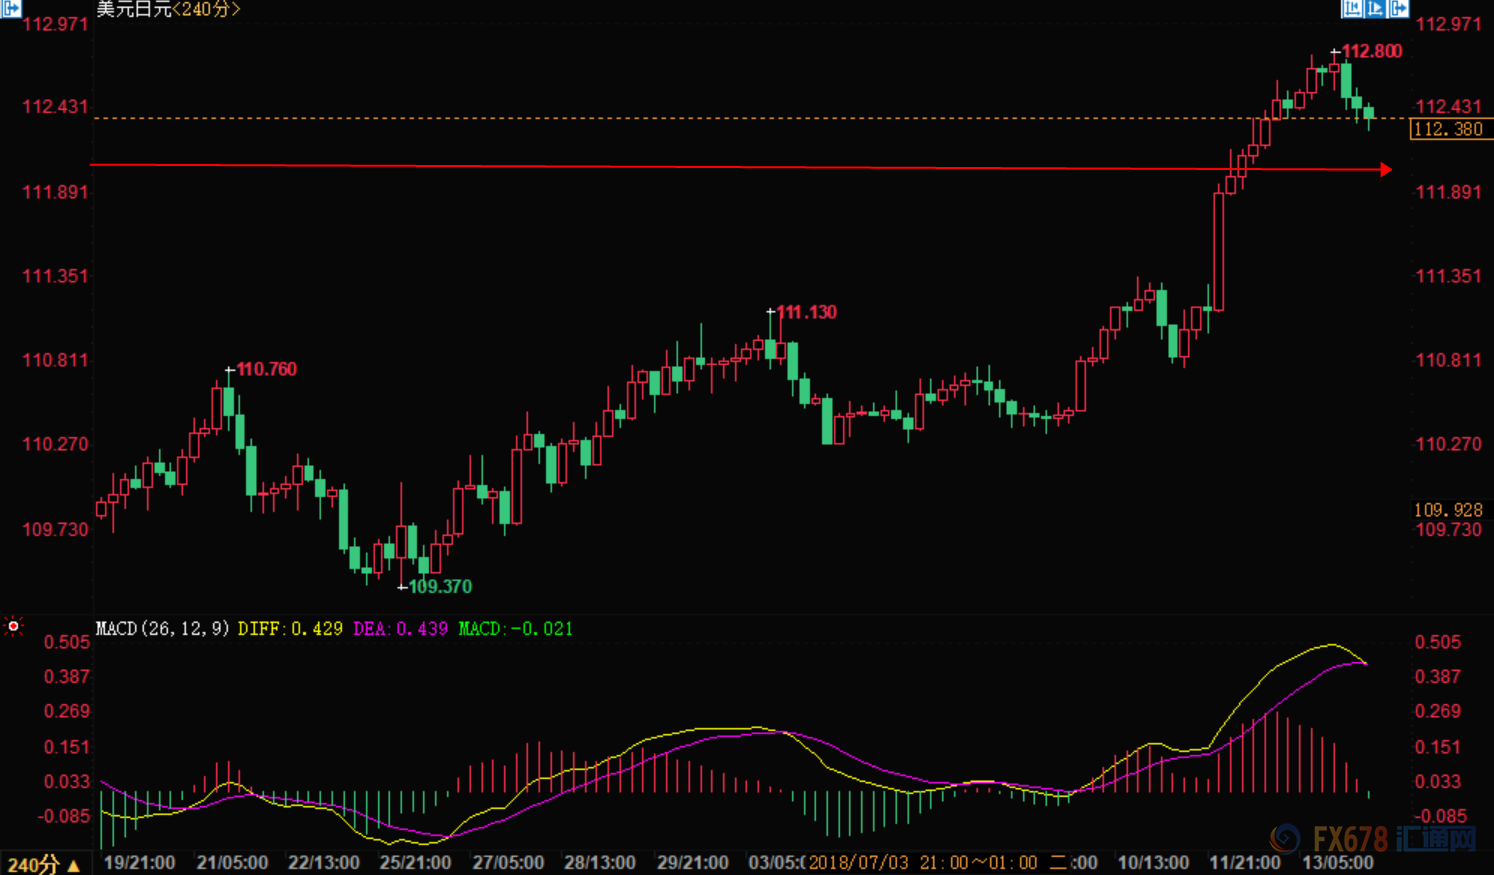Click the red arrowhead of the horizontal line
The width and height of the screenshot is (1494, 875).
click(x=1385, y=170)
